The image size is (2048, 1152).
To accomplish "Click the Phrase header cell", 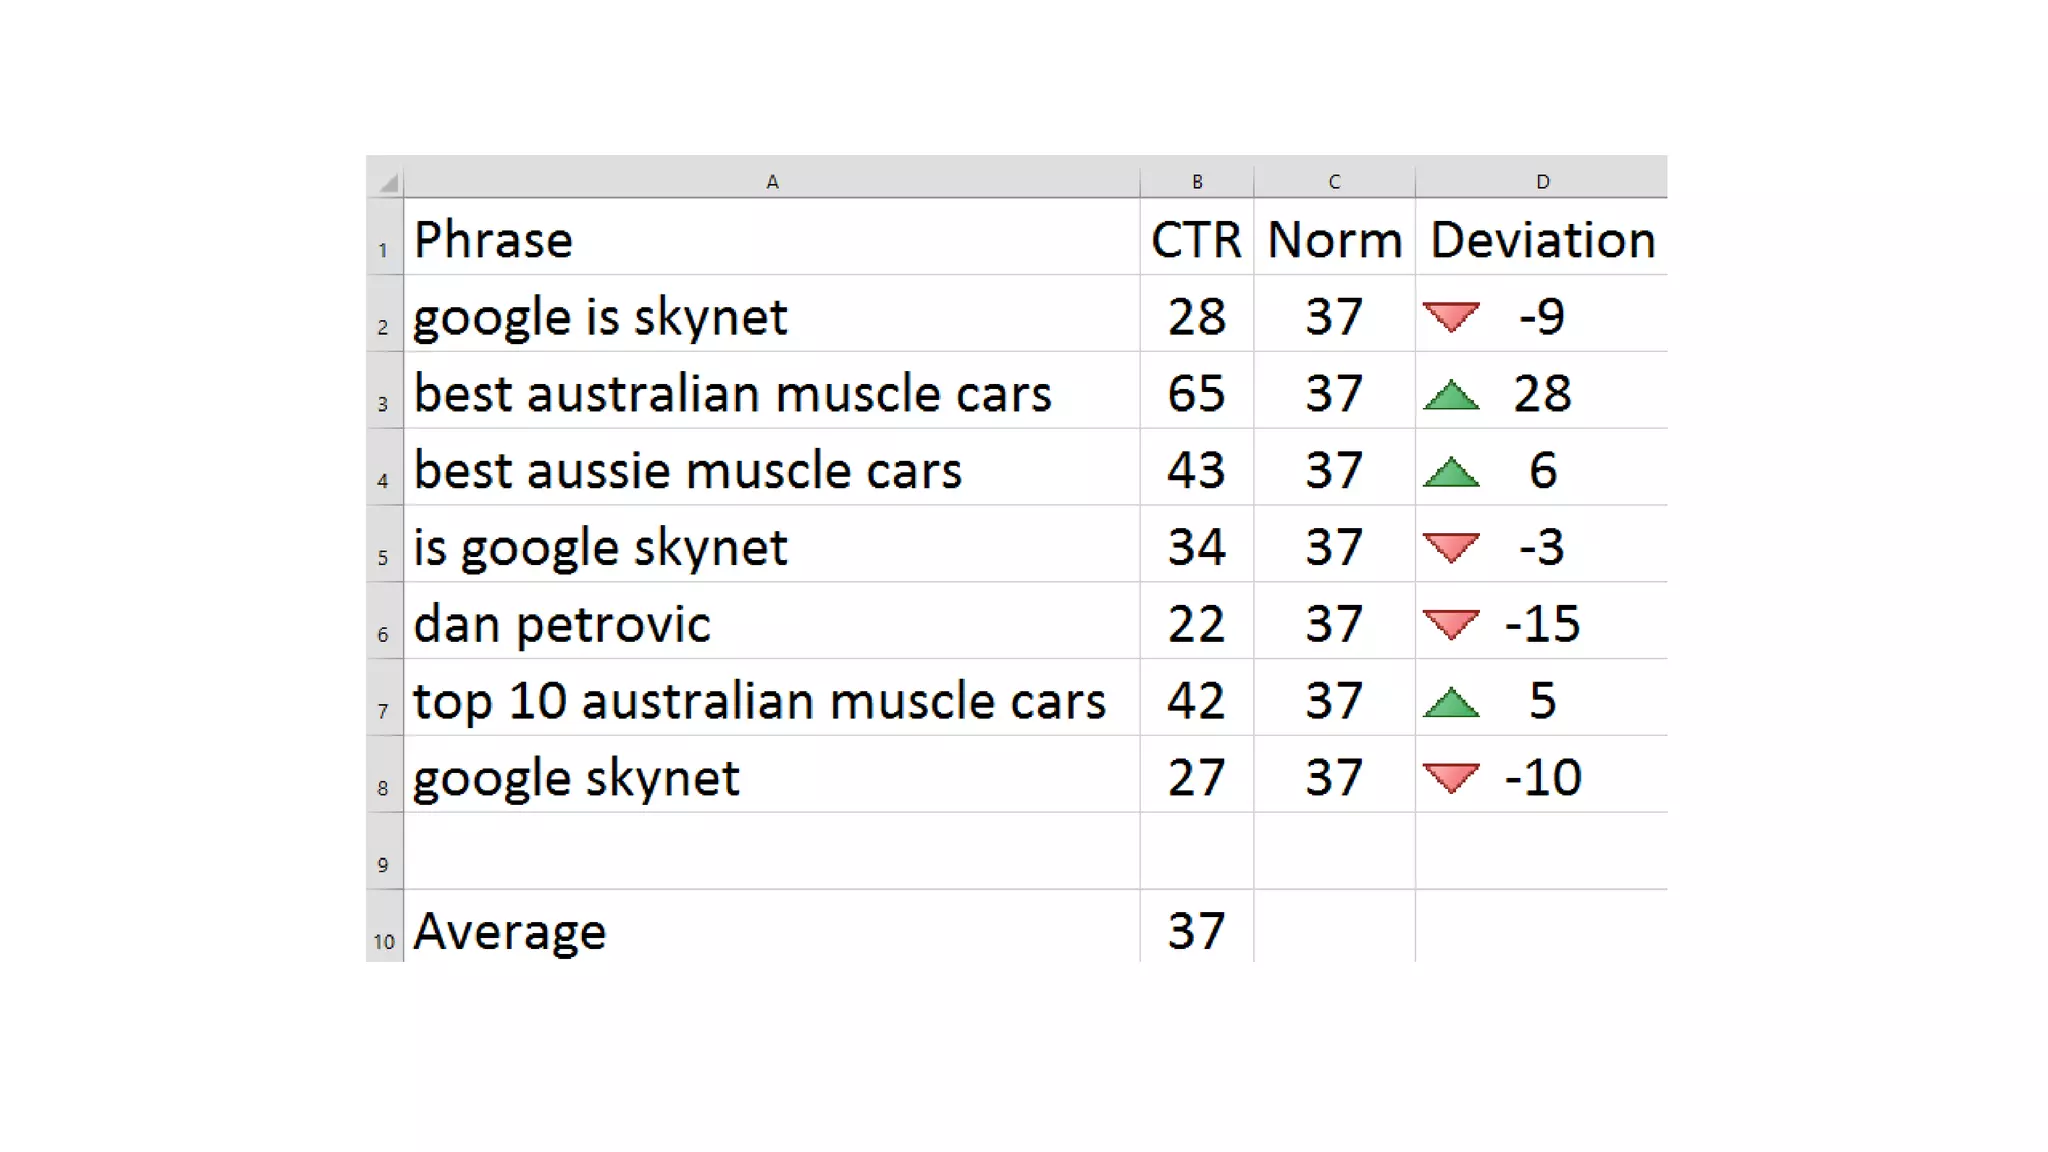I will coord(494,240).
